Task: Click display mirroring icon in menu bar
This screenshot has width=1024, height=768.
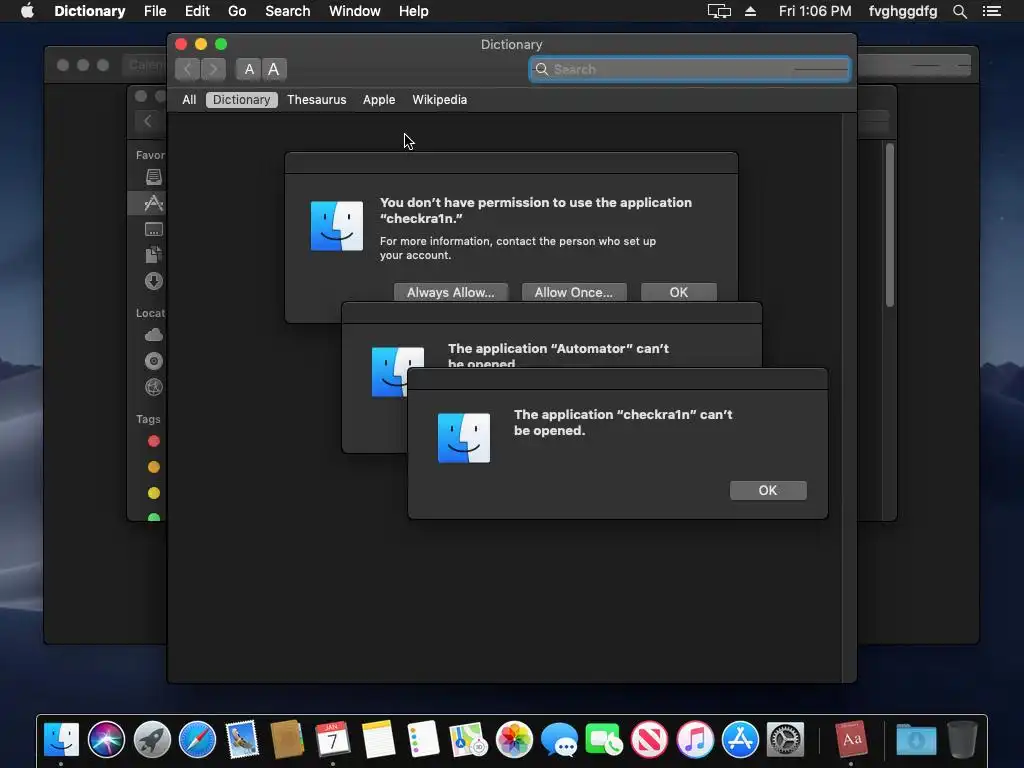Action: 719,11
